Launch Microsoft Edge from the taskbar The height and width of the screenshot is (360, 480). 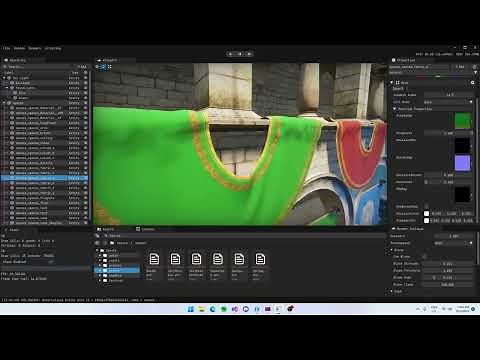[x=213, y=309]
